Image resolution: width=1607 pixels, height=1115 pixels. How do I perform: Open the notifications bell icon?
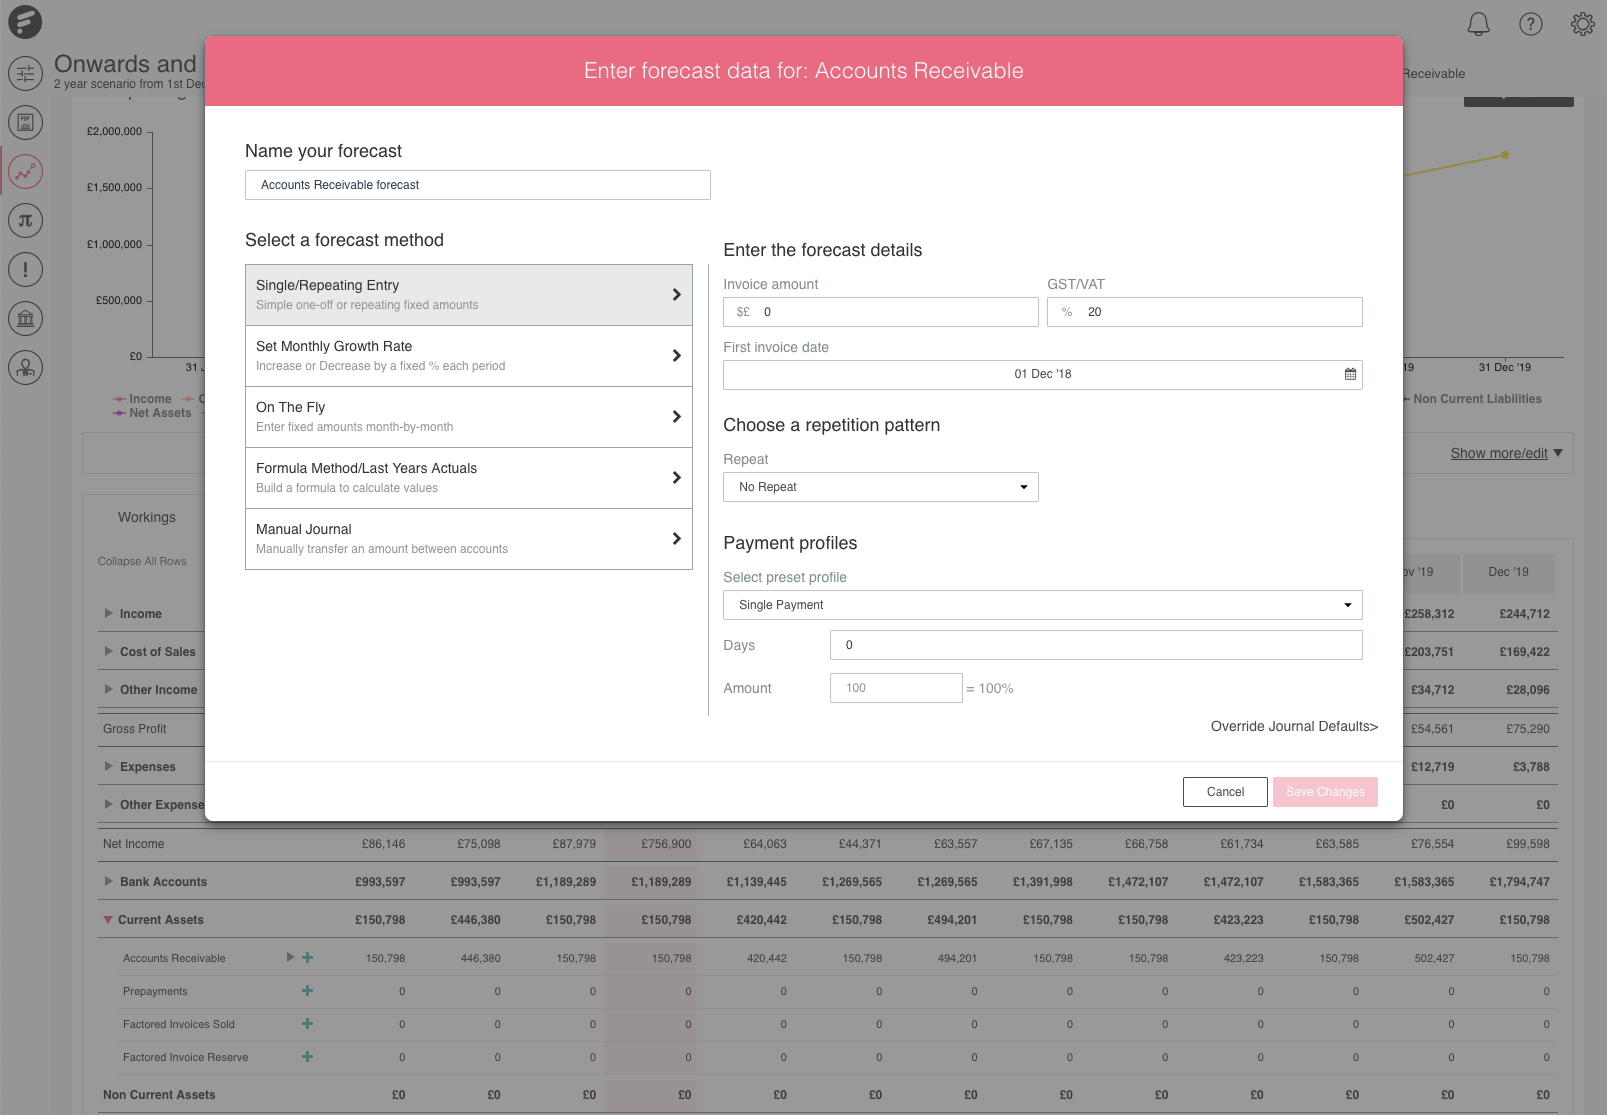pyautogui.click(x=1479, y=24)
